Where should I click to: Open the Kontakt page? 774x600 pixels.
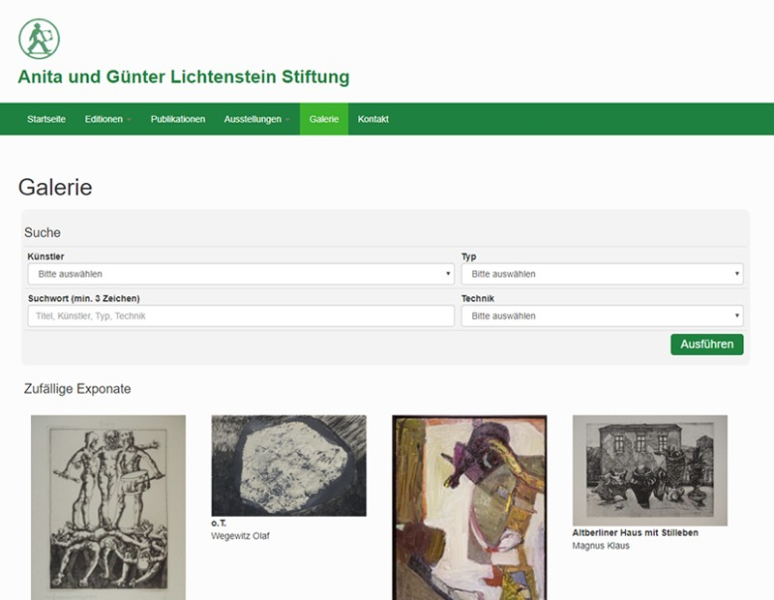pos(373,119)
